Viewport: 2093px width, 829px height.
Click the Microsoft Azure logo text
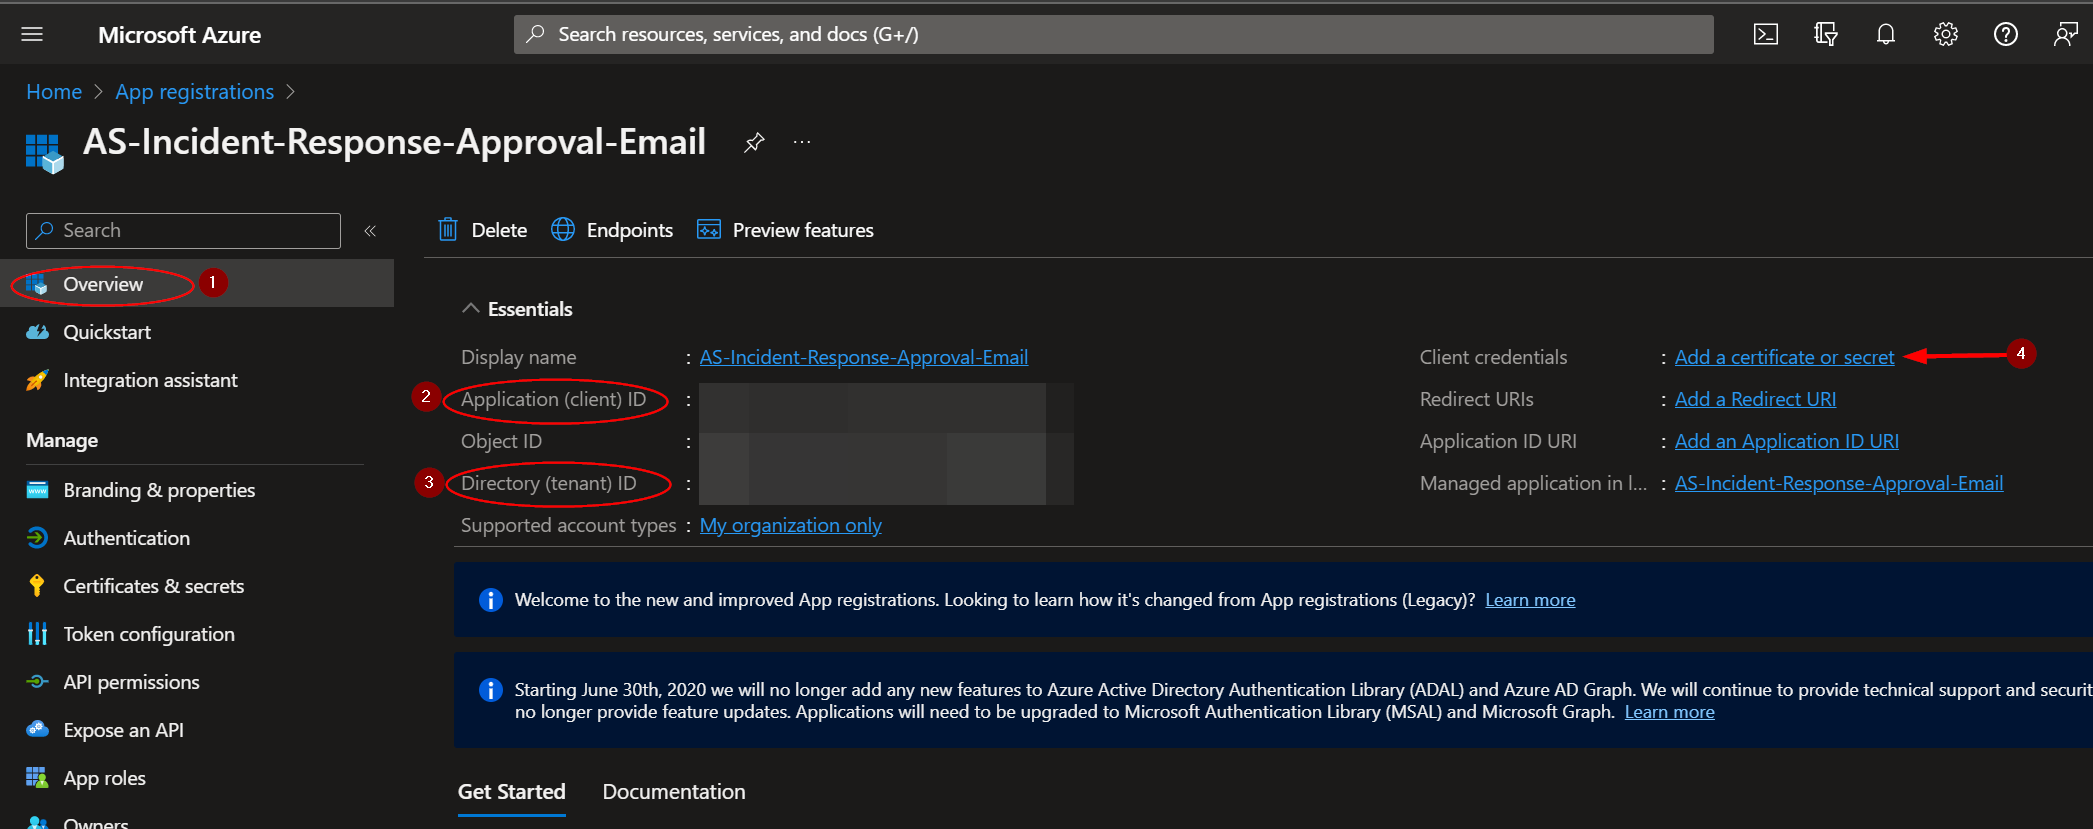click(x=179, y=35)
